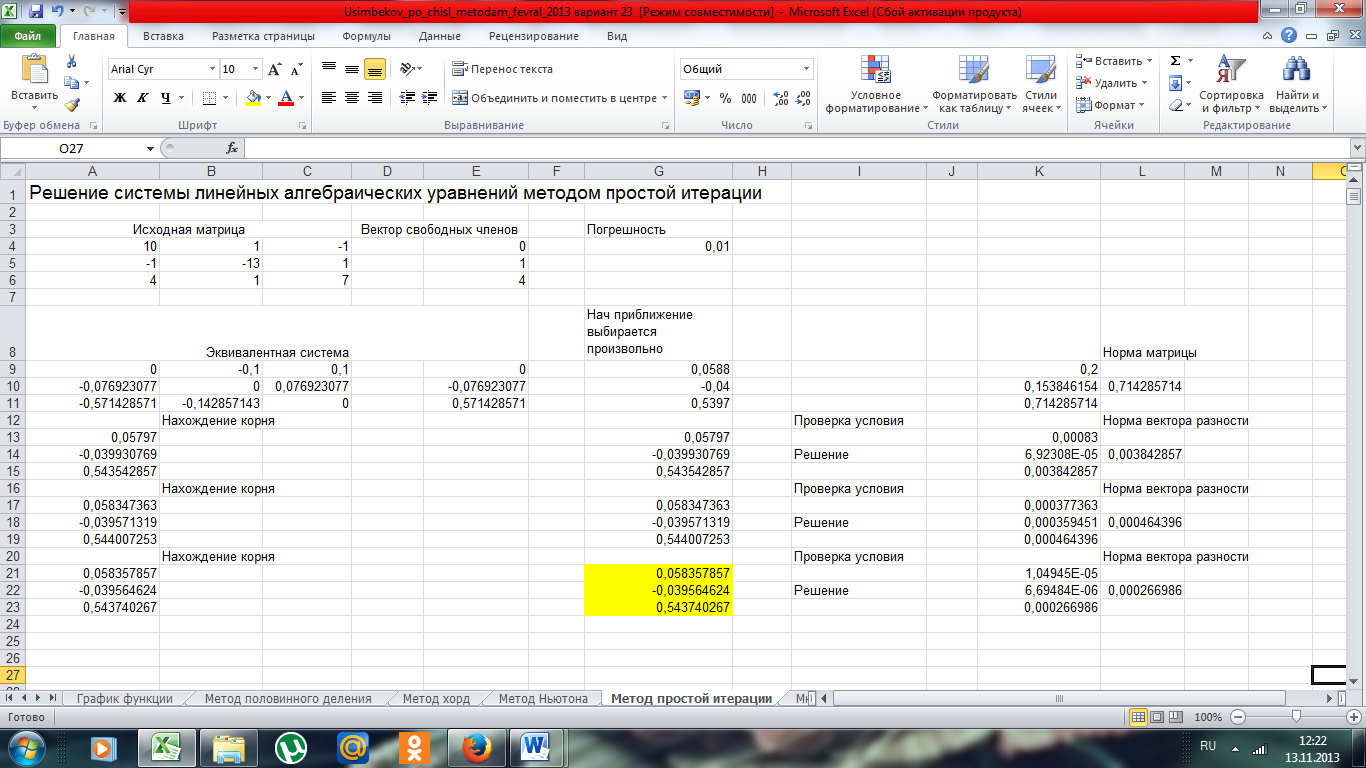Click the Undo arrow icon
Screen dimensions: 1366x768
point(59,12)
